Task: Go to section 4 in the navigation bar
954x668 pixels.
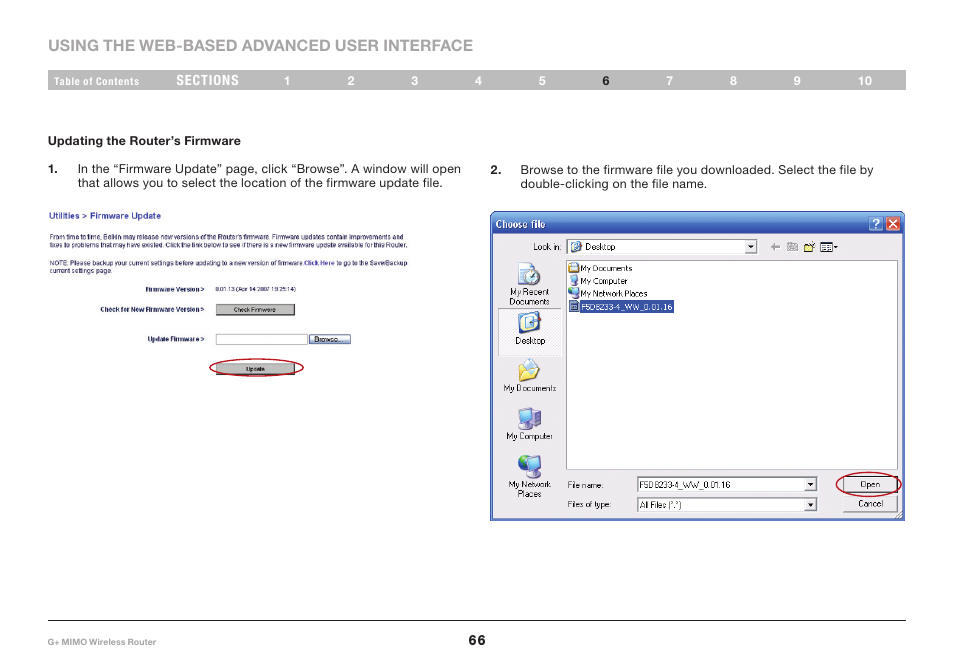Action: [478, 81]
